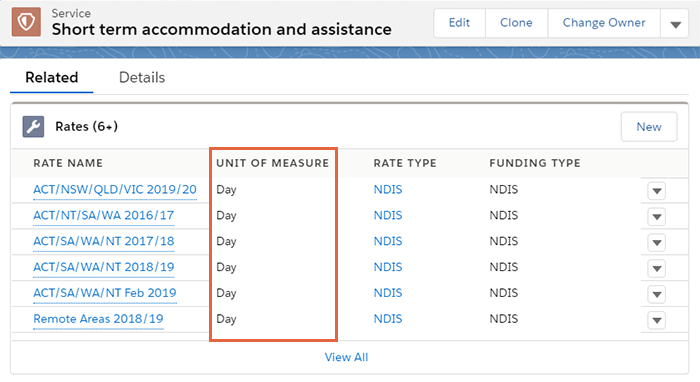Click NDIS rate type in Remote Areas row
The height and width of the screenshot is (382, 700).
click(388, 319)
